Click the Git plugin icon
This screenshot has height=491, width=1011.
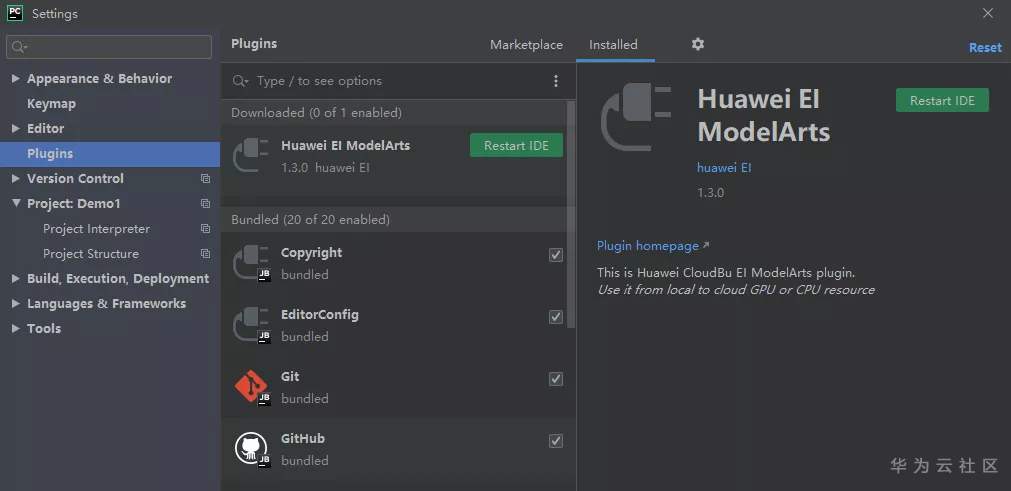tap(251, 387)
